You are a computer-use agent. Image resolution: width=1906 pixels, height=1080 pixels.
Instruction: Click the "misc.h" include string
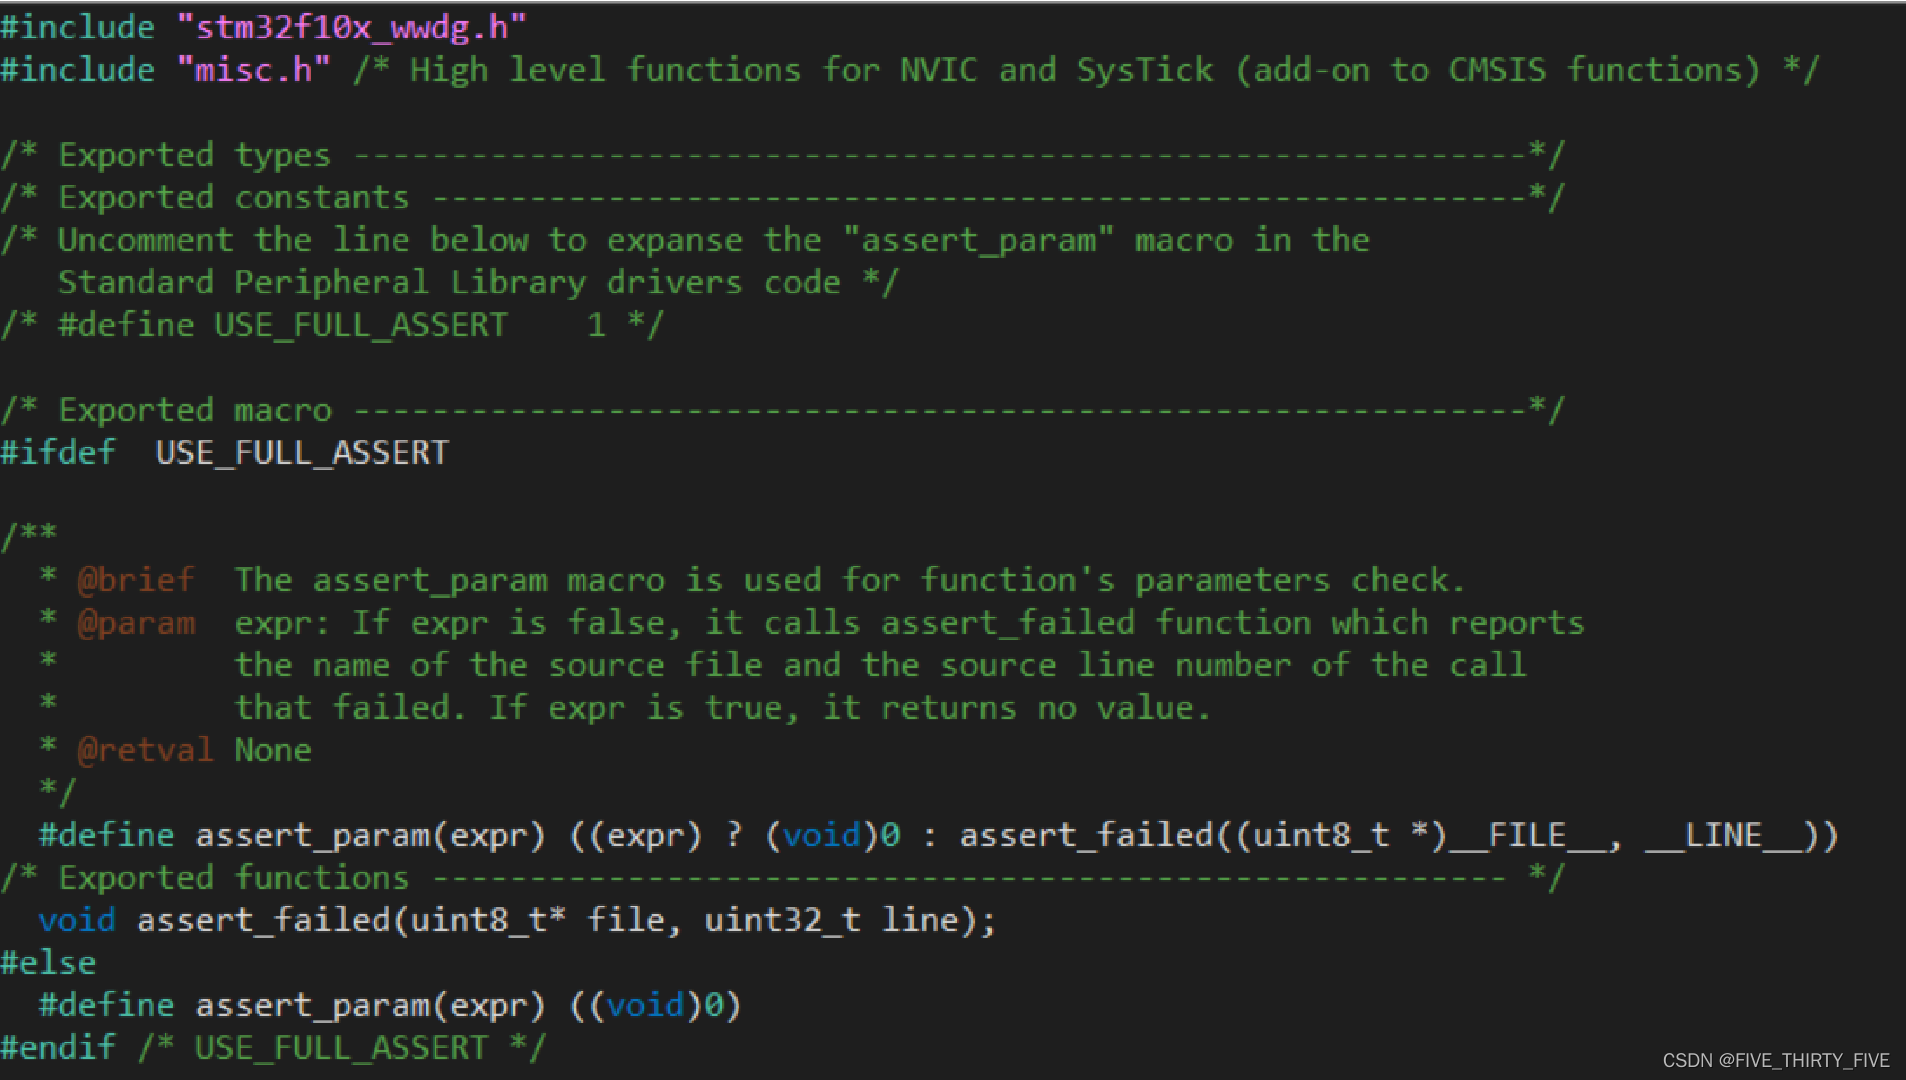pyautogui.click(x=254, y=70)
